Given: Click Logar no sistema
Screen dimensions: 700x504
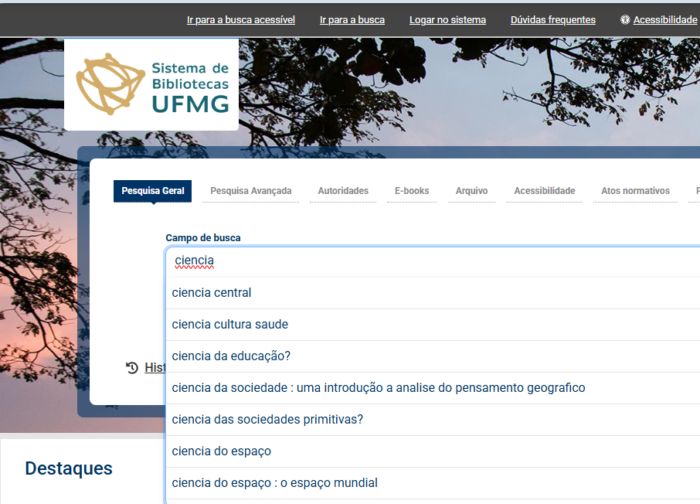Looking at the screenshot, I should point(447,20).
